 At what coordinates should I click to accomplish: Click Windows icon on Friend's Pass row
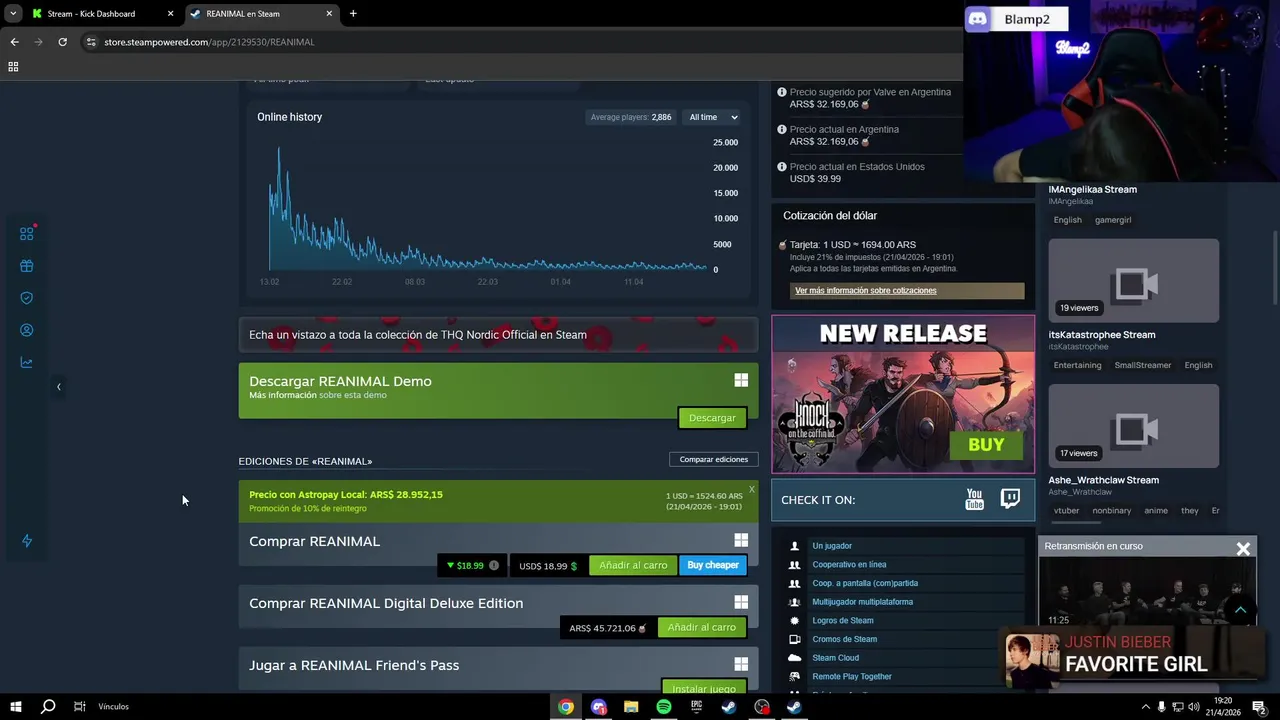pyautogui.click(x=741, y=664)
